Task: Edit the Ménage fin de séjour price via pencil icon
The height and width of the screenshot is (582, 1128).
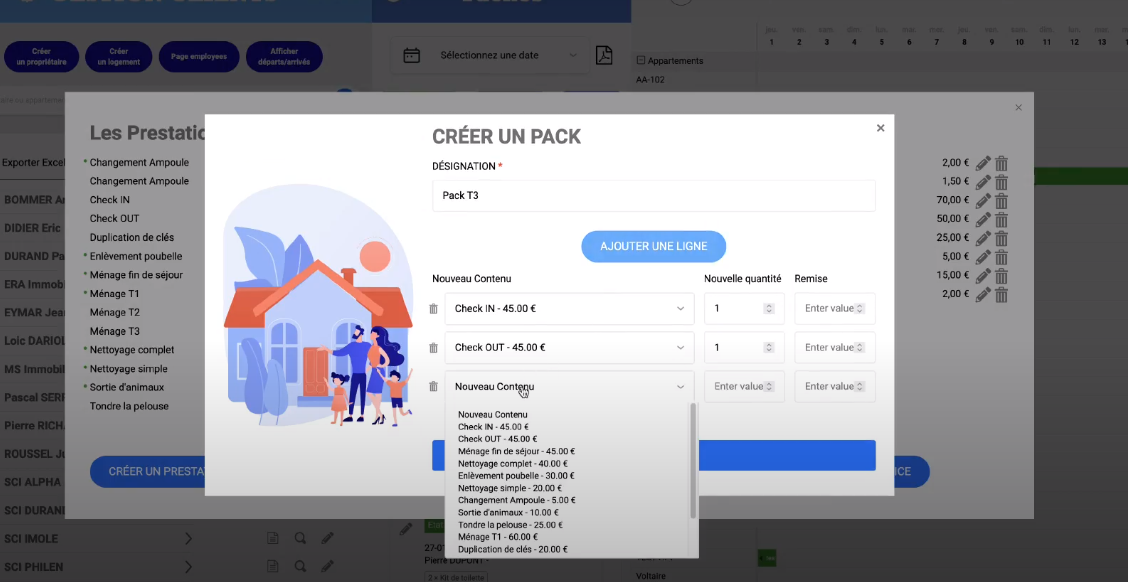Action: [982, 275]
